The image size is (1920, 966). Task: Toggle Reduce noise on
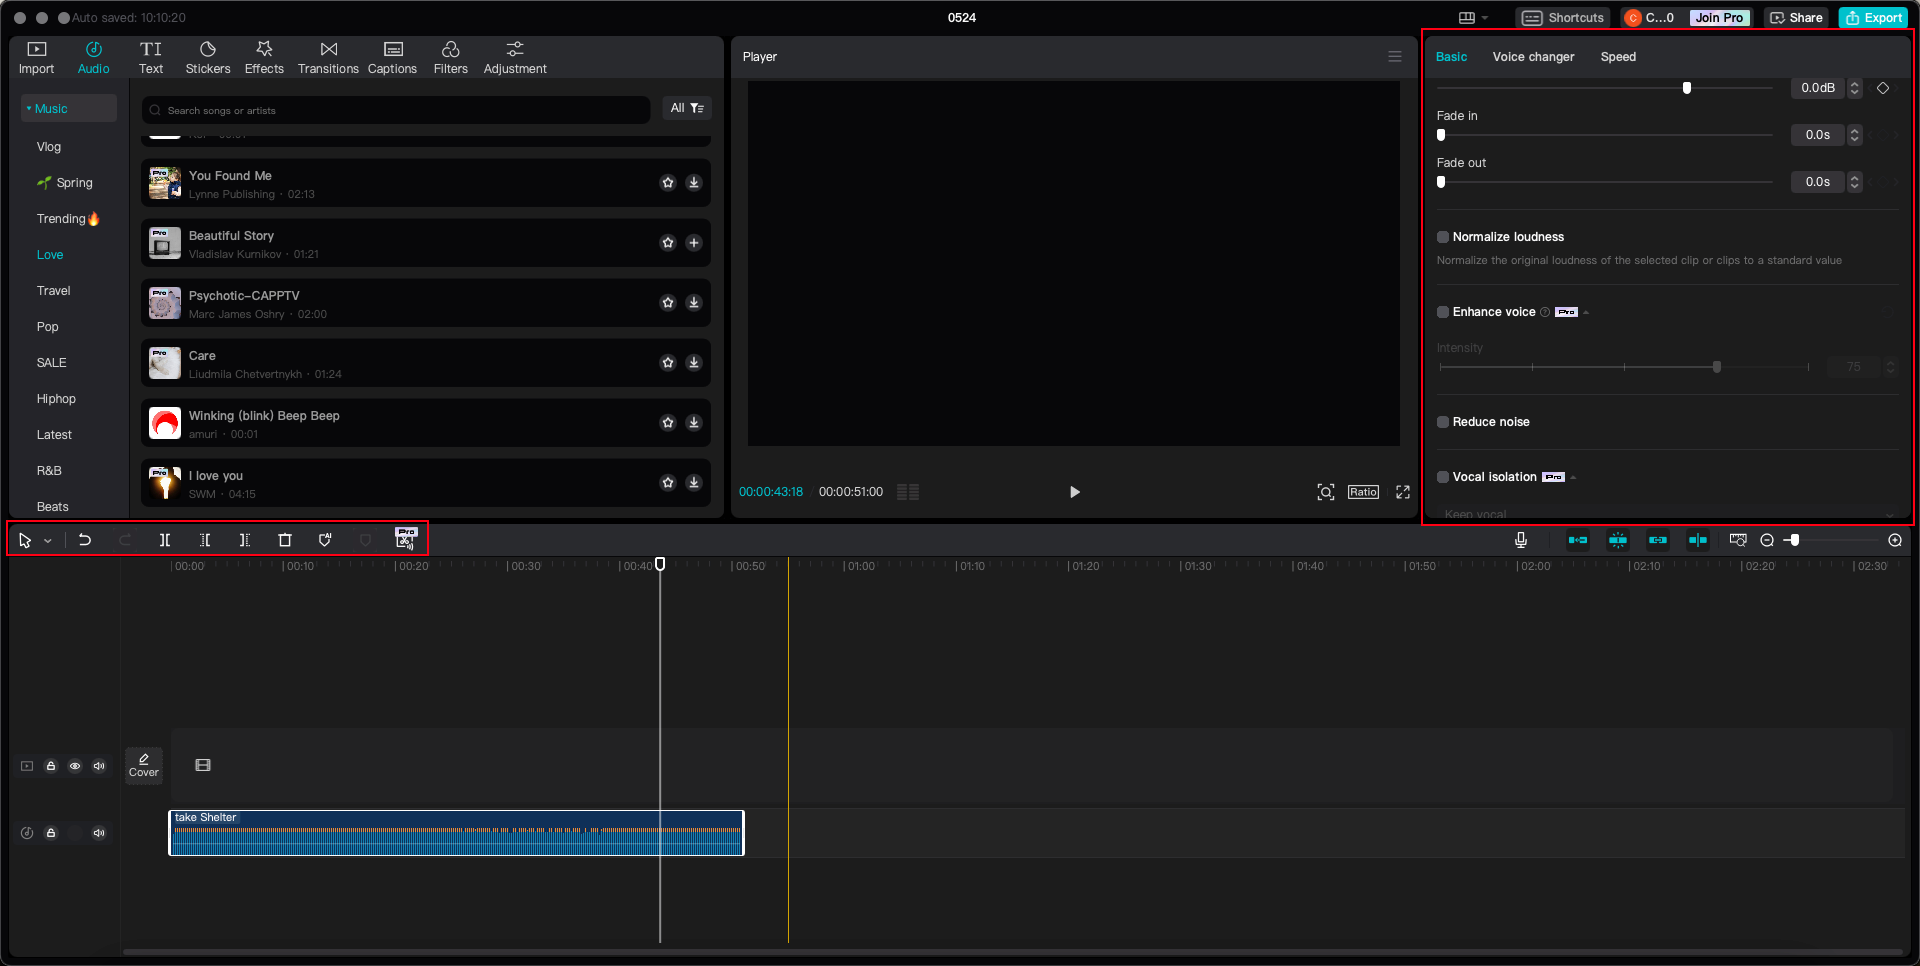(x=1443, y=422)
